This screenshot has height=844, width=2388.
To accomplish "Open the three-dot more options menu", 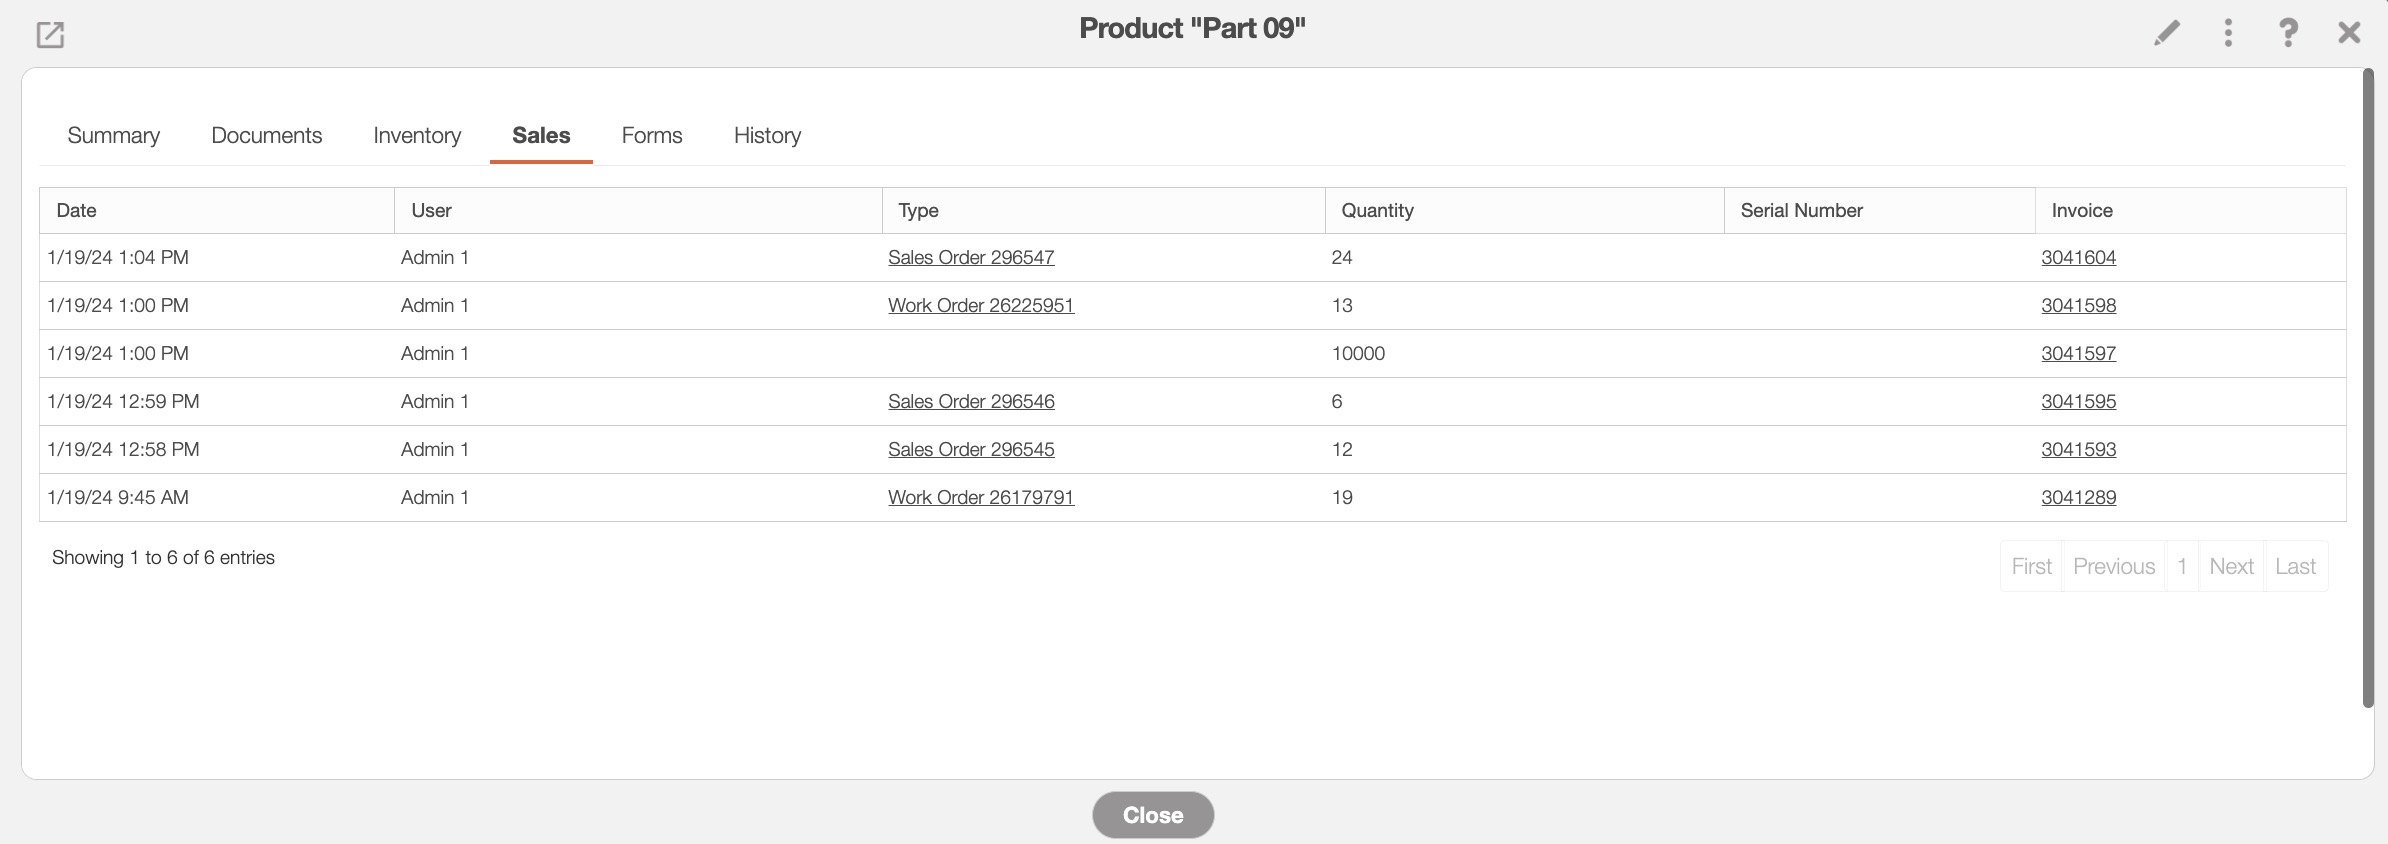I will [x=2228, y=33].
